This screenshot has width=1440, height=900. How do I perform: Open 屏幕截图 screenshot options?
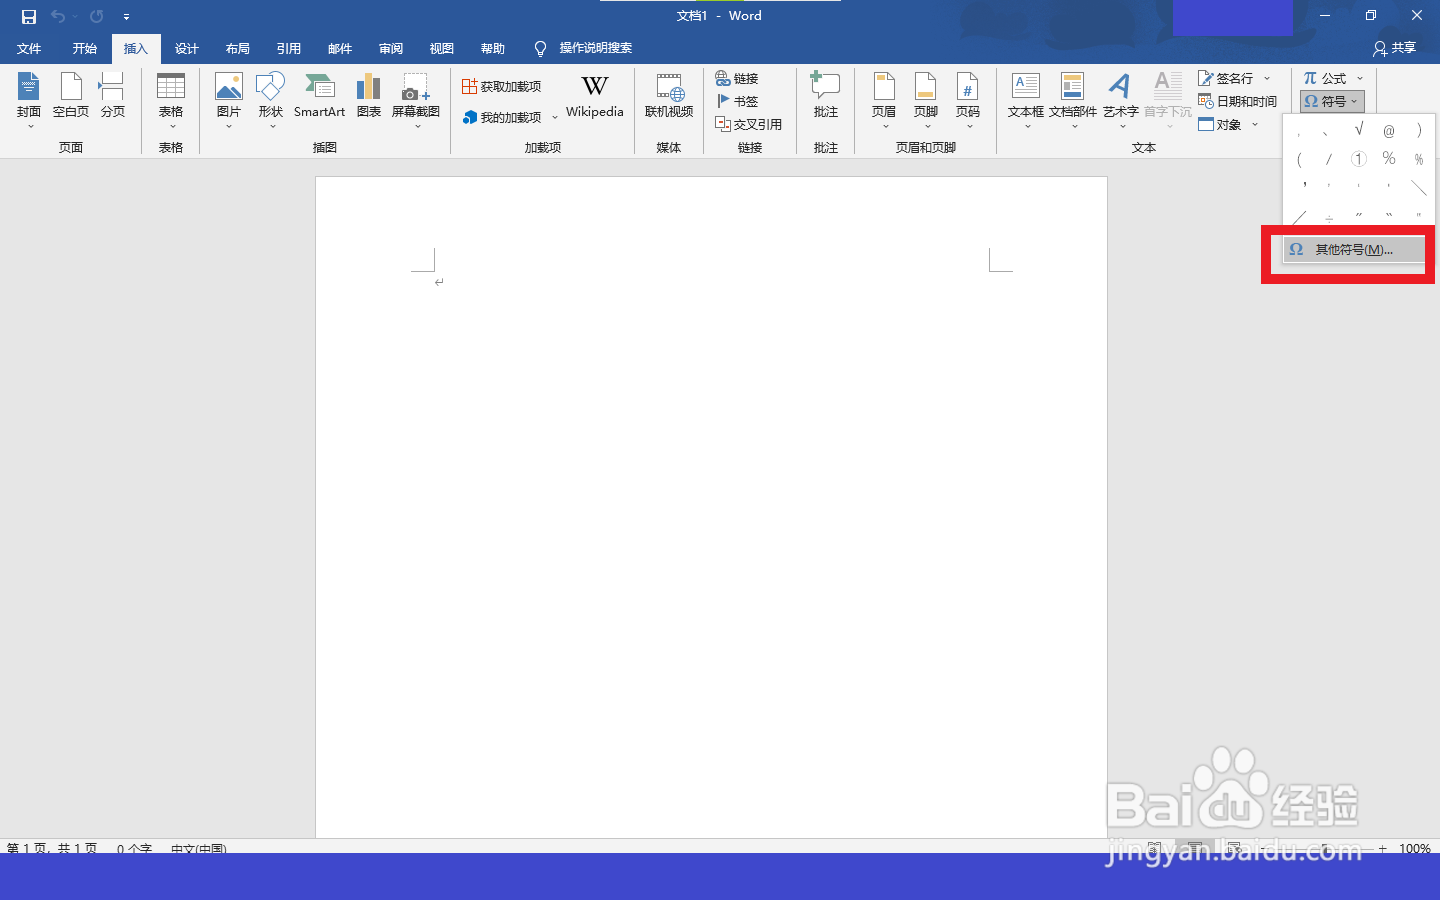coord(416,101)
